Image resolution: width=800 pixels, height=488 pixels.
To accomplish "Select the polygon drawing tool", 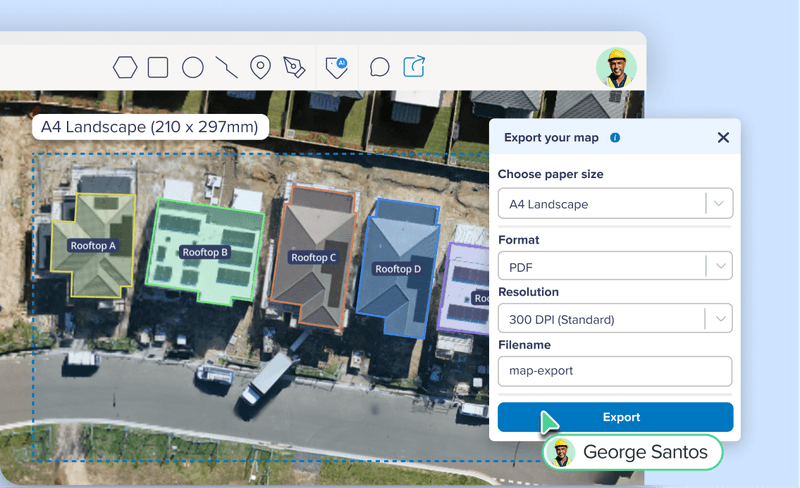I will 125,67.
